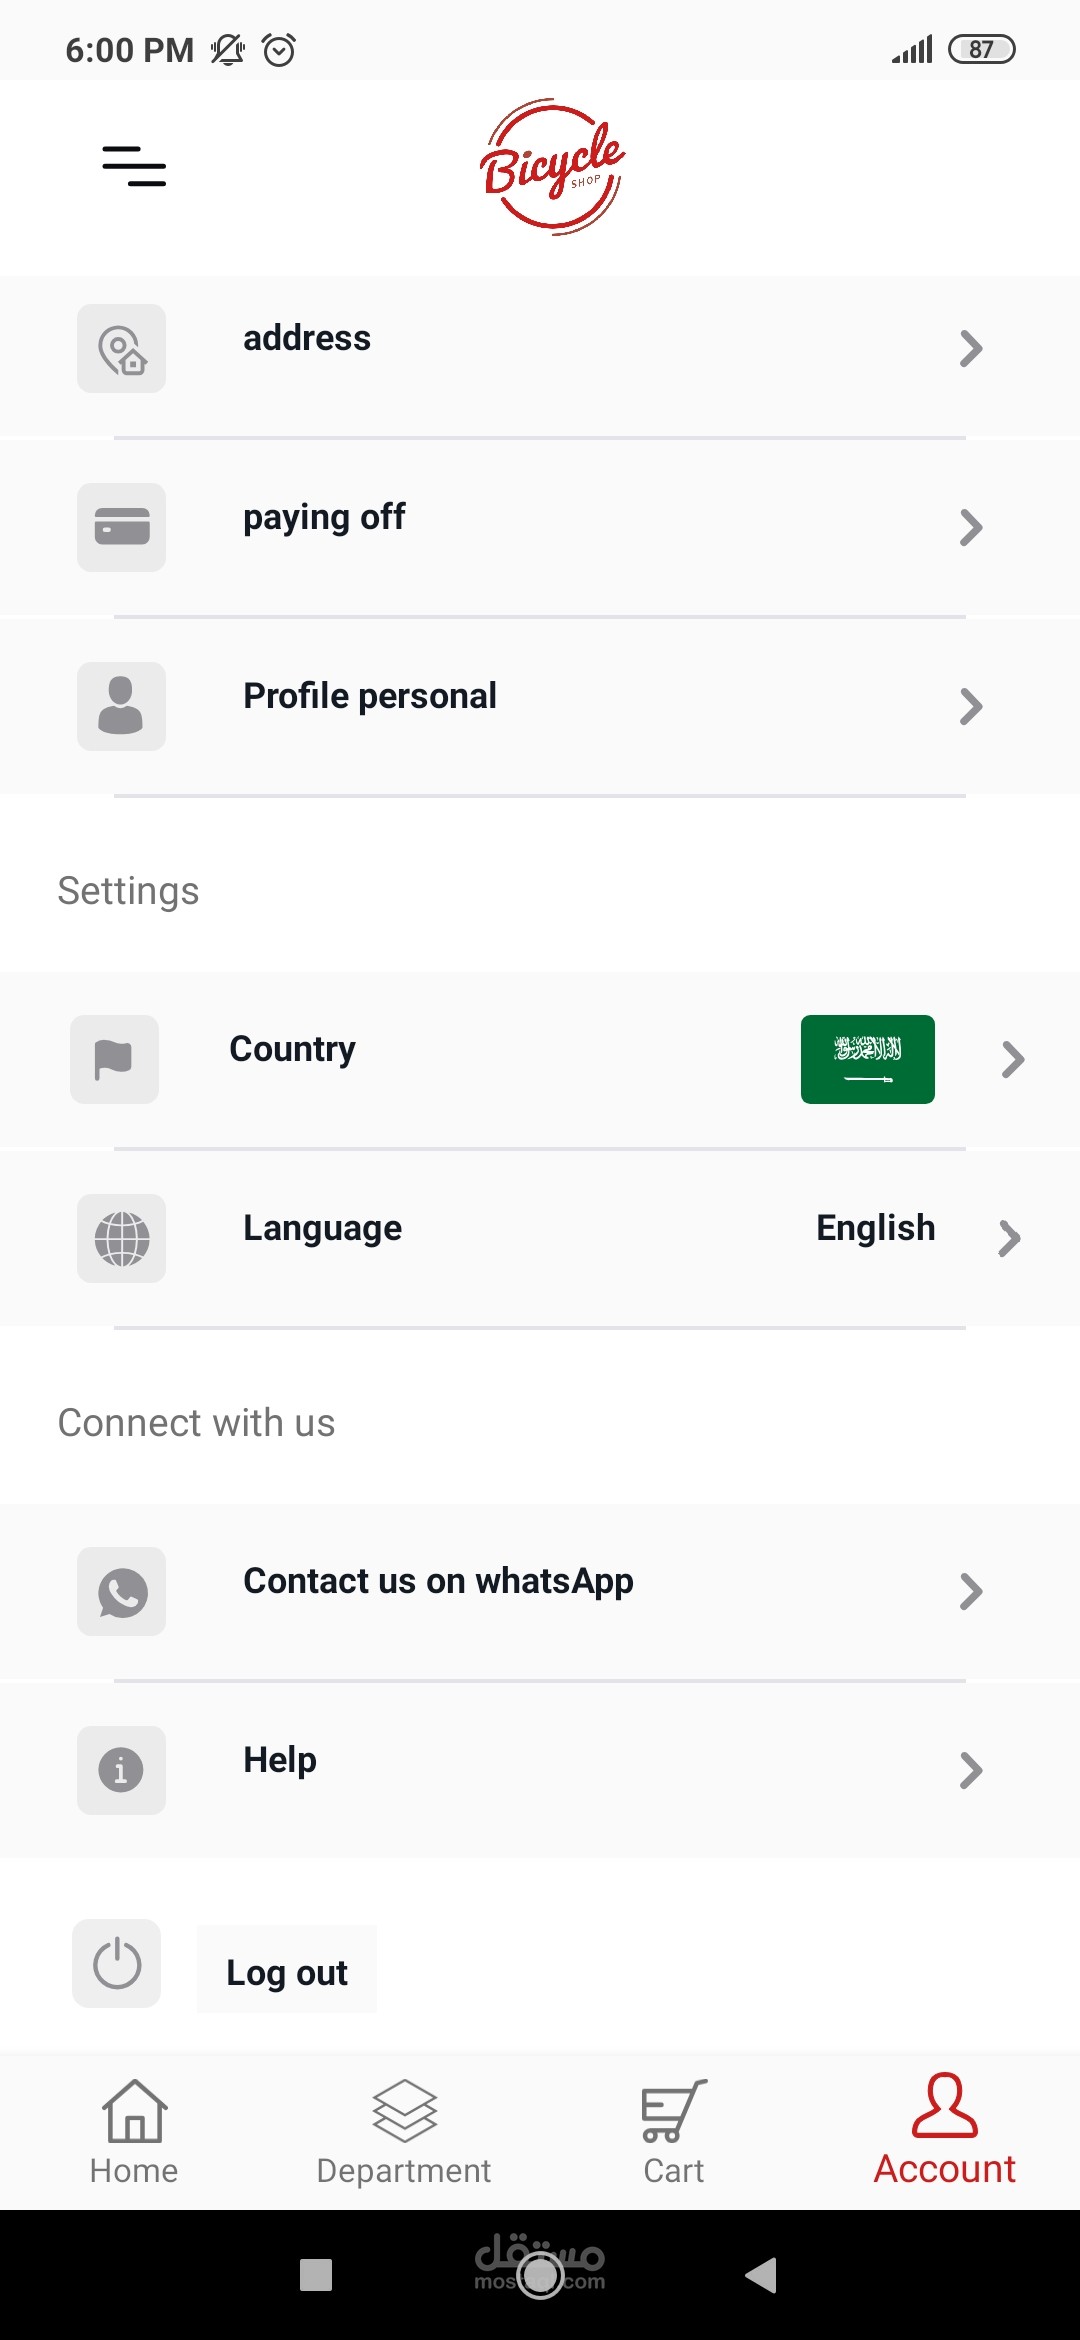Open the hamburger menu
1080x2340 pixels.
(134, 166)
